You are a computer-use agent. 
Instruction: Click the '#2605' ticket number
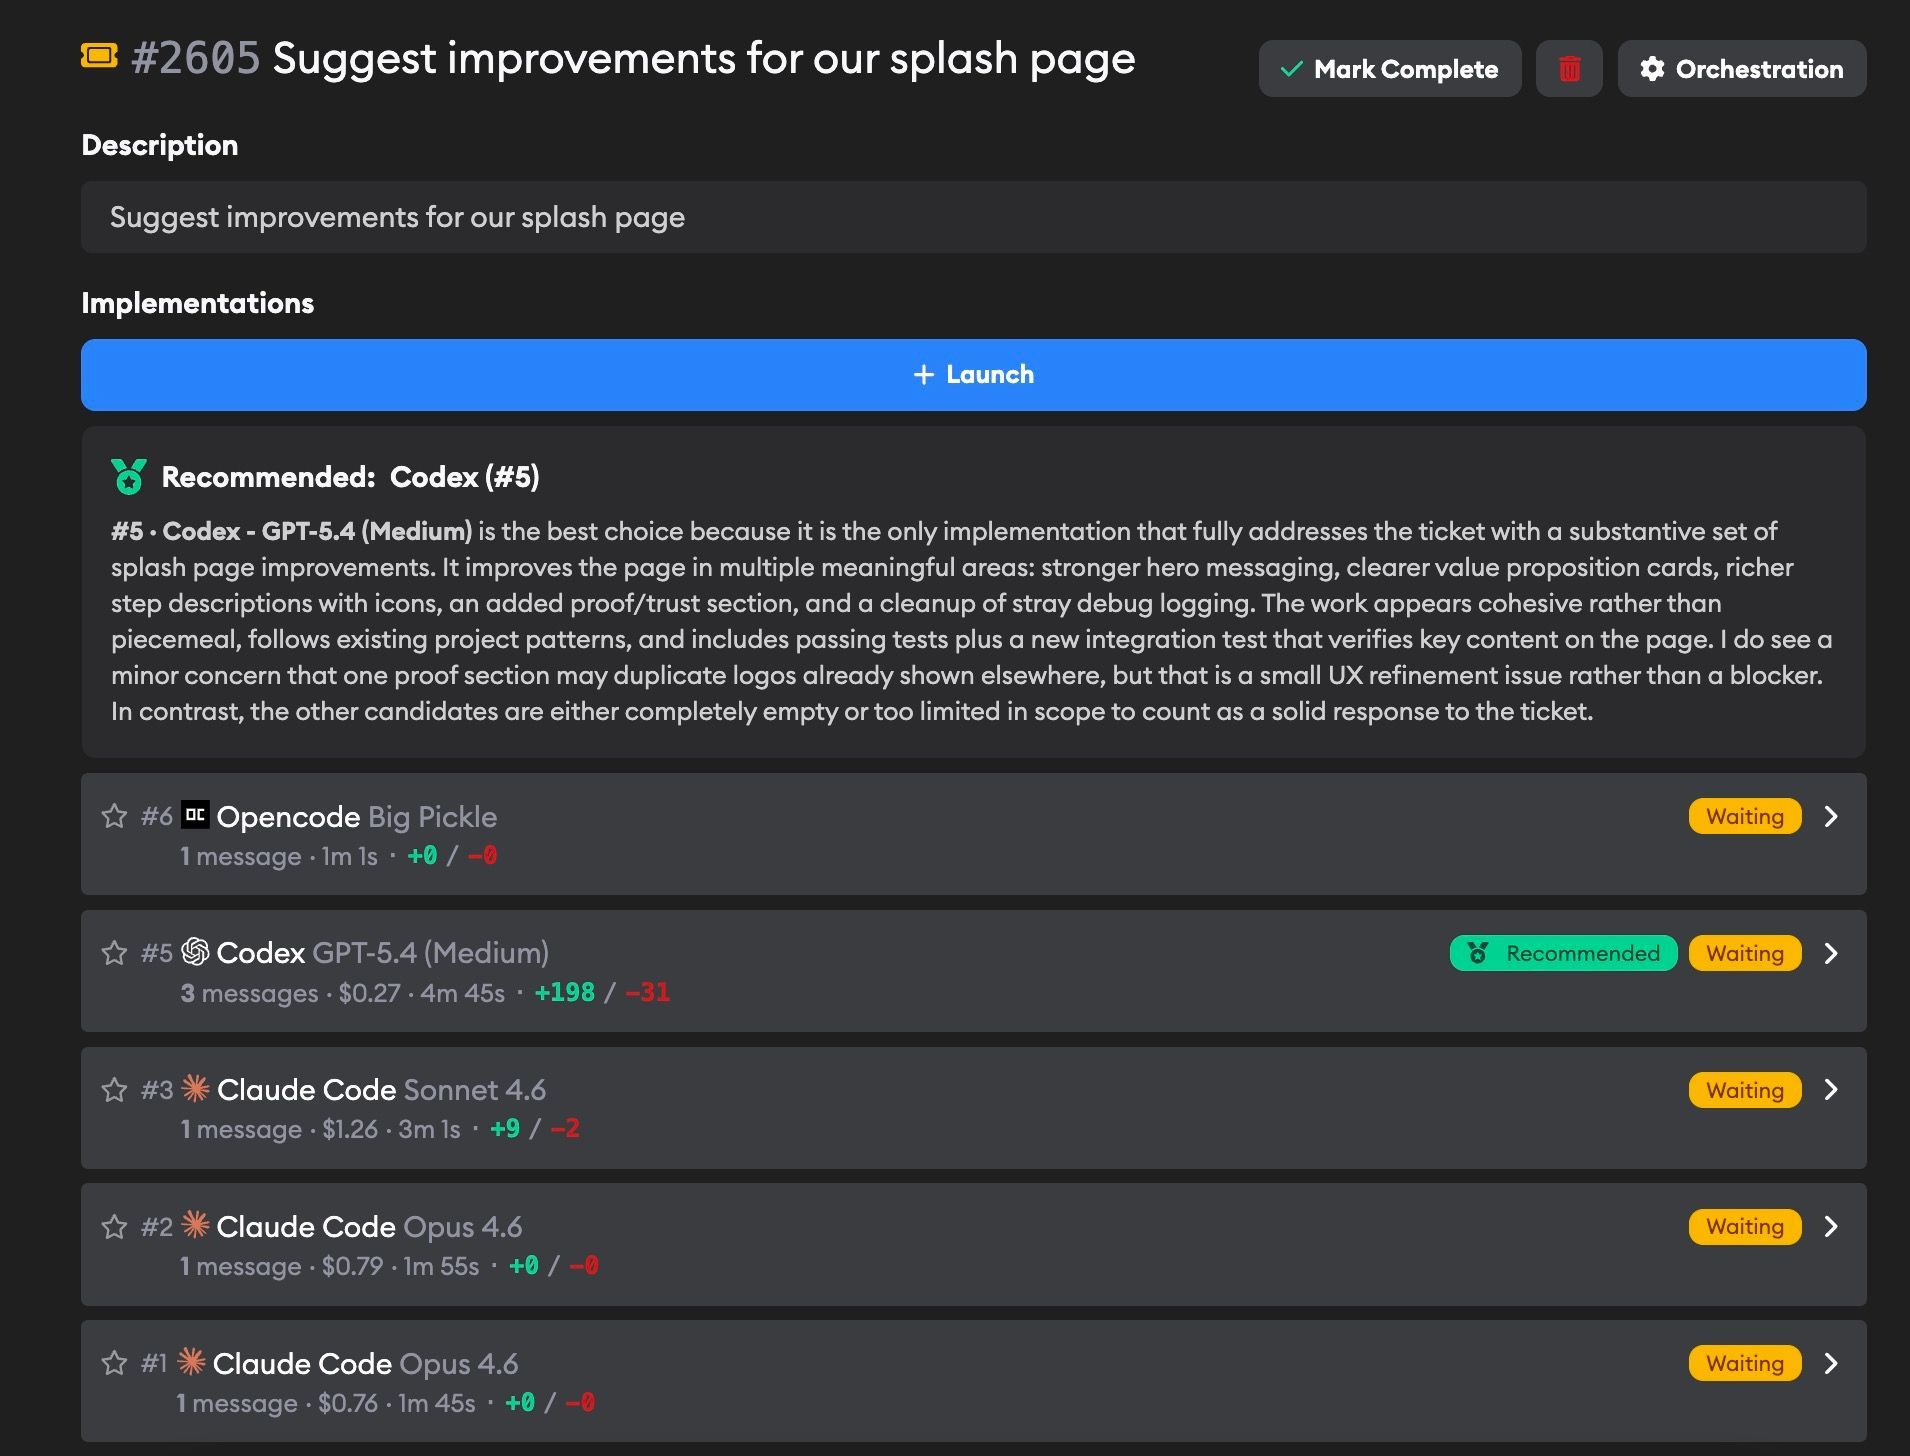(x=196, y=58)
